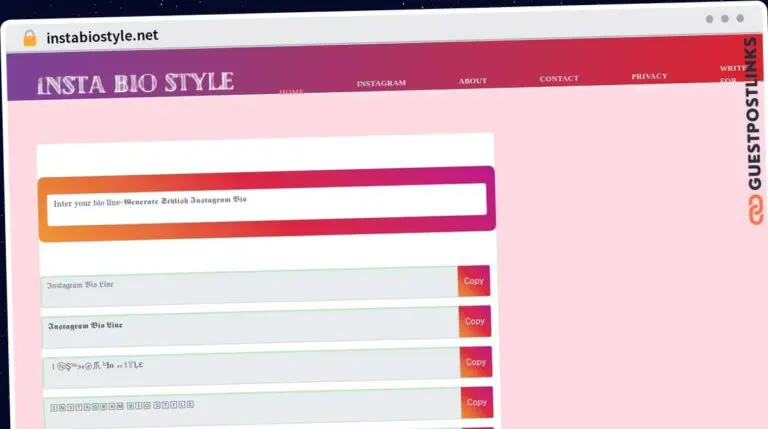The height and width of the screenshot is (429, 768).
Task: Go to the About page
Action: click(x=473, y=81)
